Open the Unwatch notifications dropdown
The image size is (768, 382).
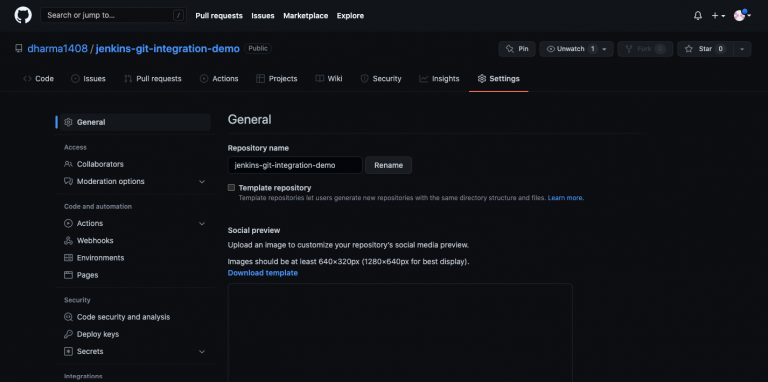(576, 49)
